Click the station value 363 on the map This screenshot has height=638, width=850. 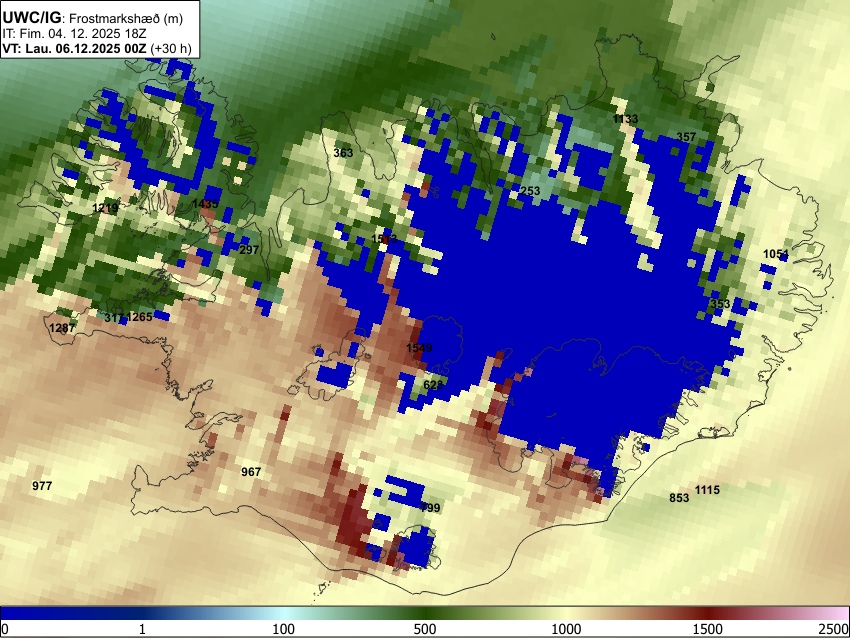coord(343,153)
